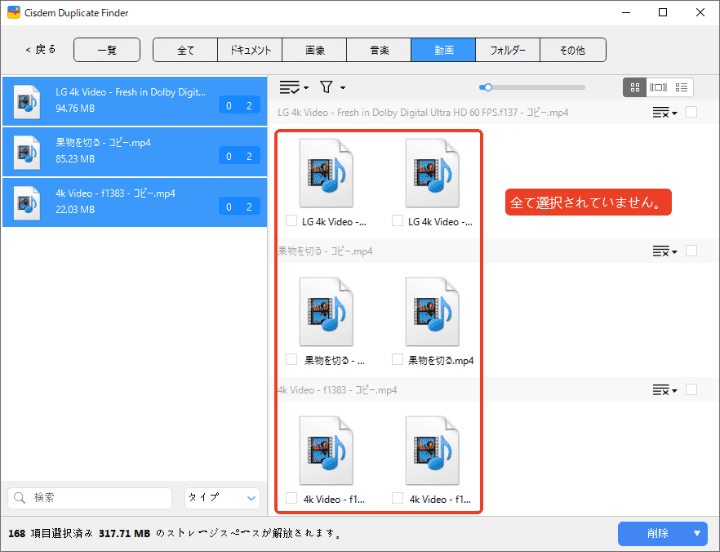Open the selection rules list icon
The width and height of the screenshot is (720, 552).
click(x=292, y=88)
